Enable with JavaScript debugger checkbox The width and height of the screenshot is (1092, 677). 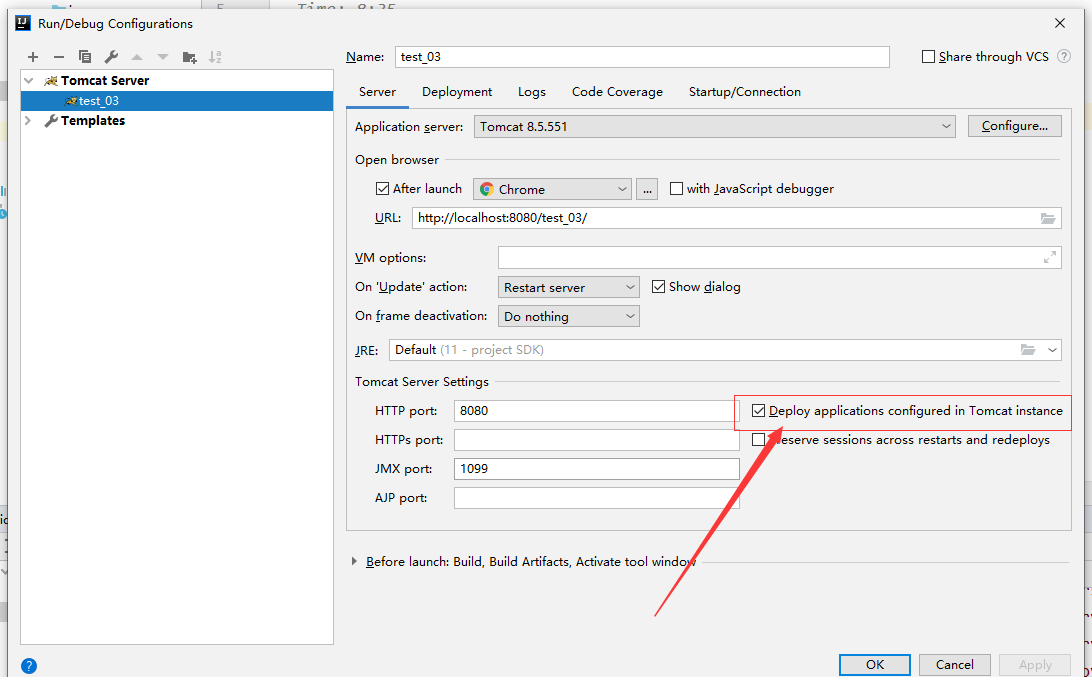coord(676,189)
